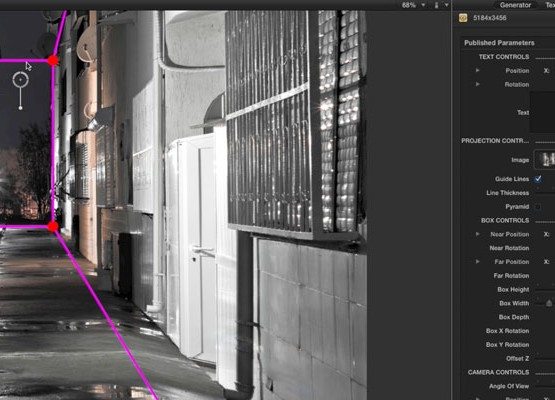Image resolution: width=555 pixels, height=400 pixels.
Task: Expand the Position parameter under Text Controls
Action: (477, 70)
